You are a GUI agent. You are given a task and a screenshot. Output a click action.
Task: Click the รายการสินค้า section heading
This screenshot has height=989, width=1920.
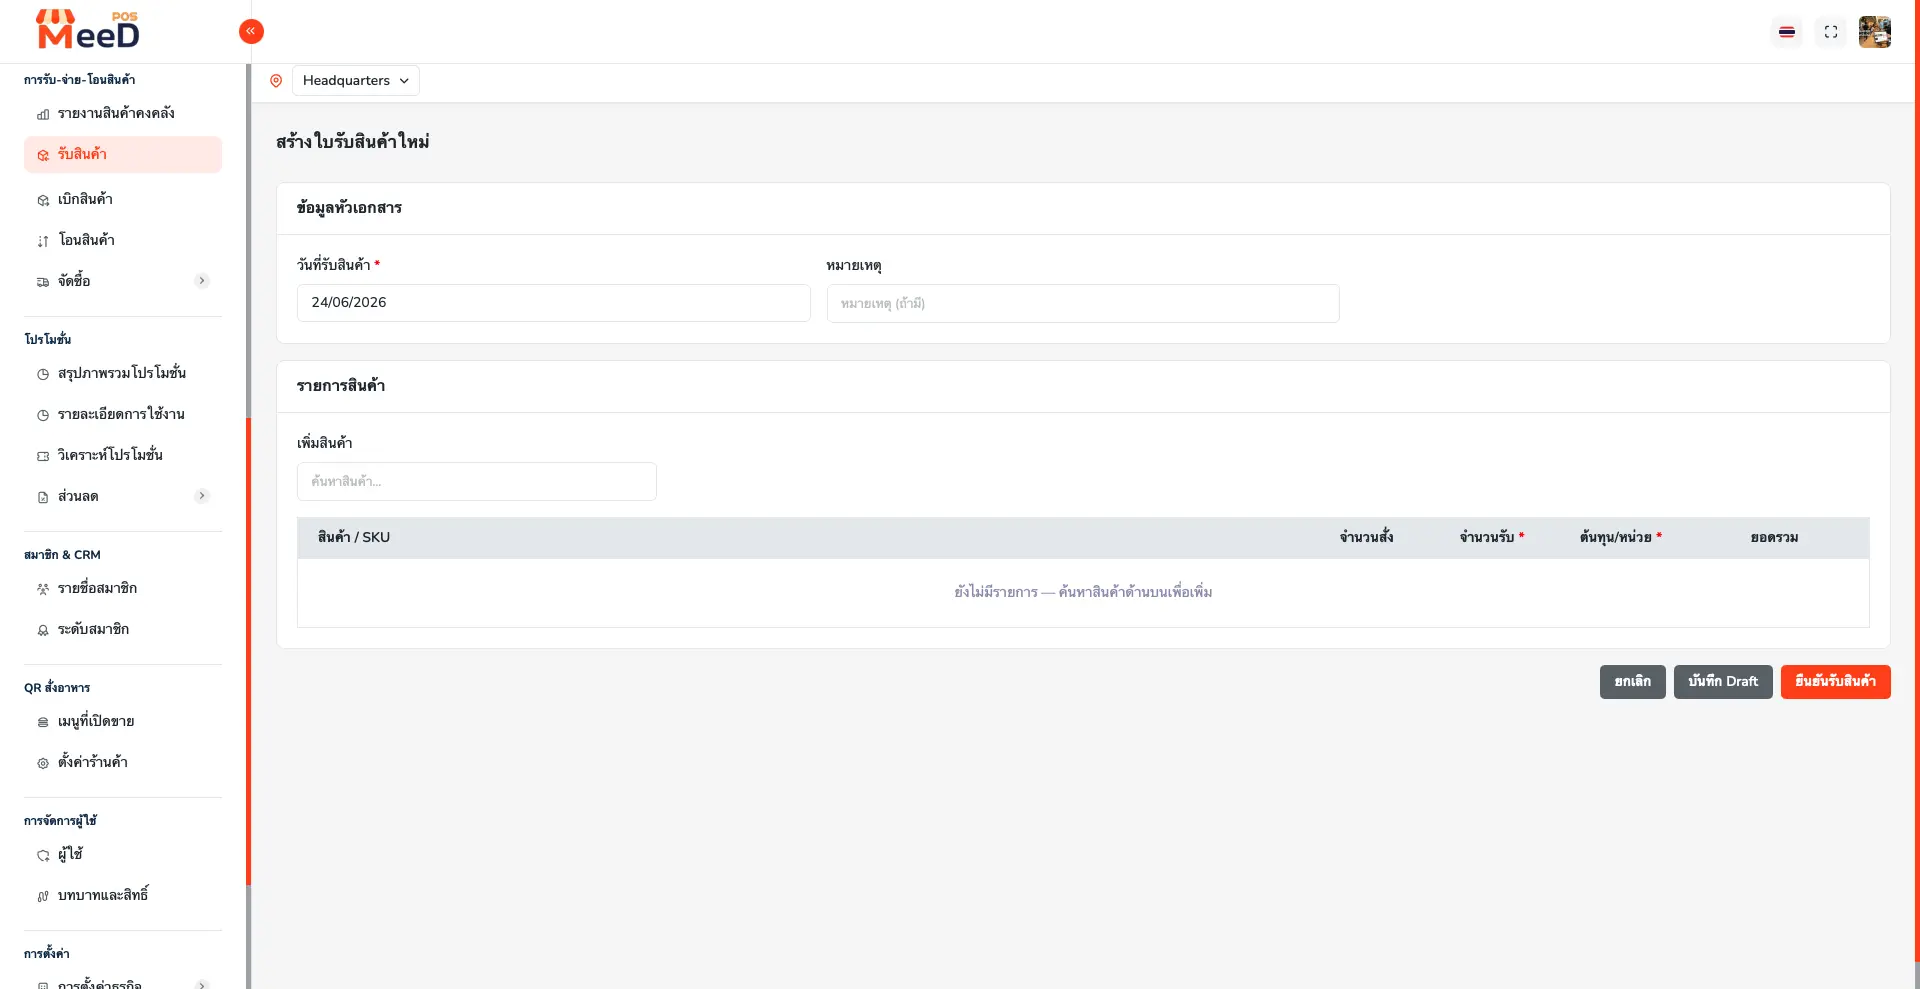click(341, 386)
